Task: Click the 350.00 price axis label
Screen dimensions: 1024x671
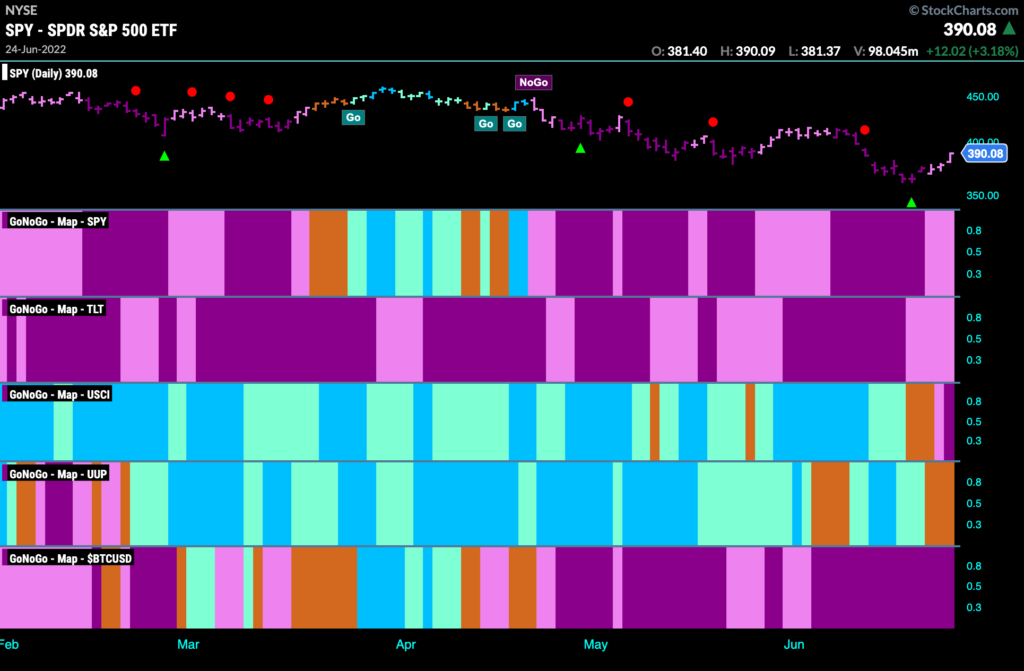Action: coord(983,195)
